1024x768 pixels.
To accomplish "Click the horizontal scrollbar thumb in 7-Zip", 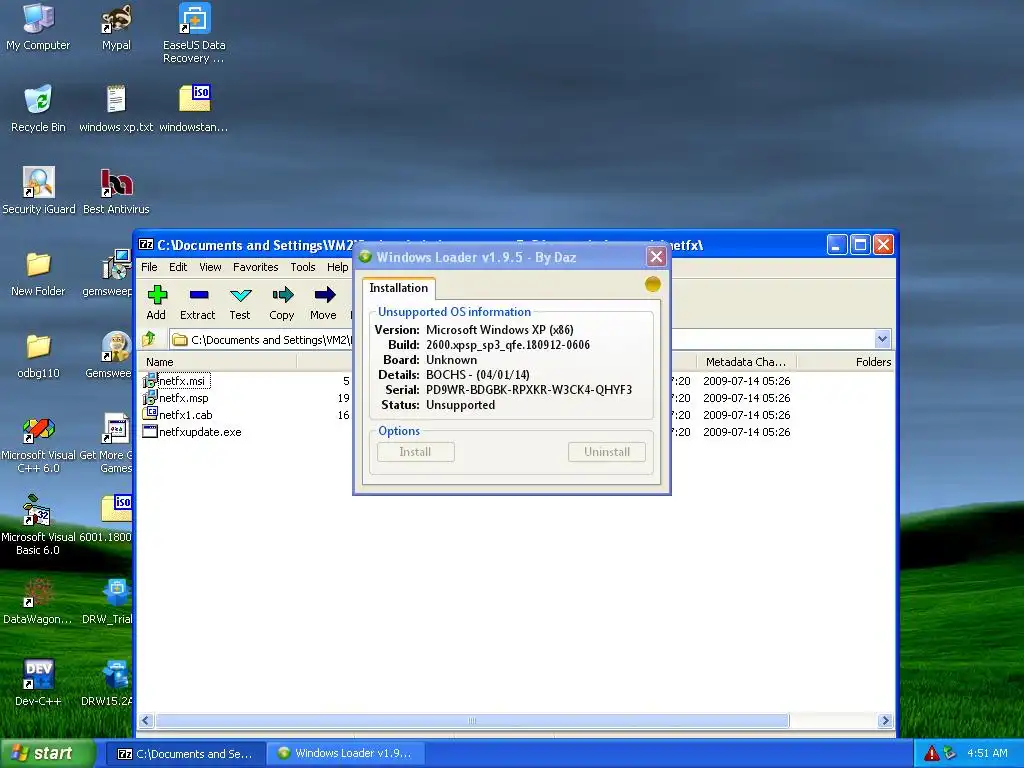I will 472,721.
